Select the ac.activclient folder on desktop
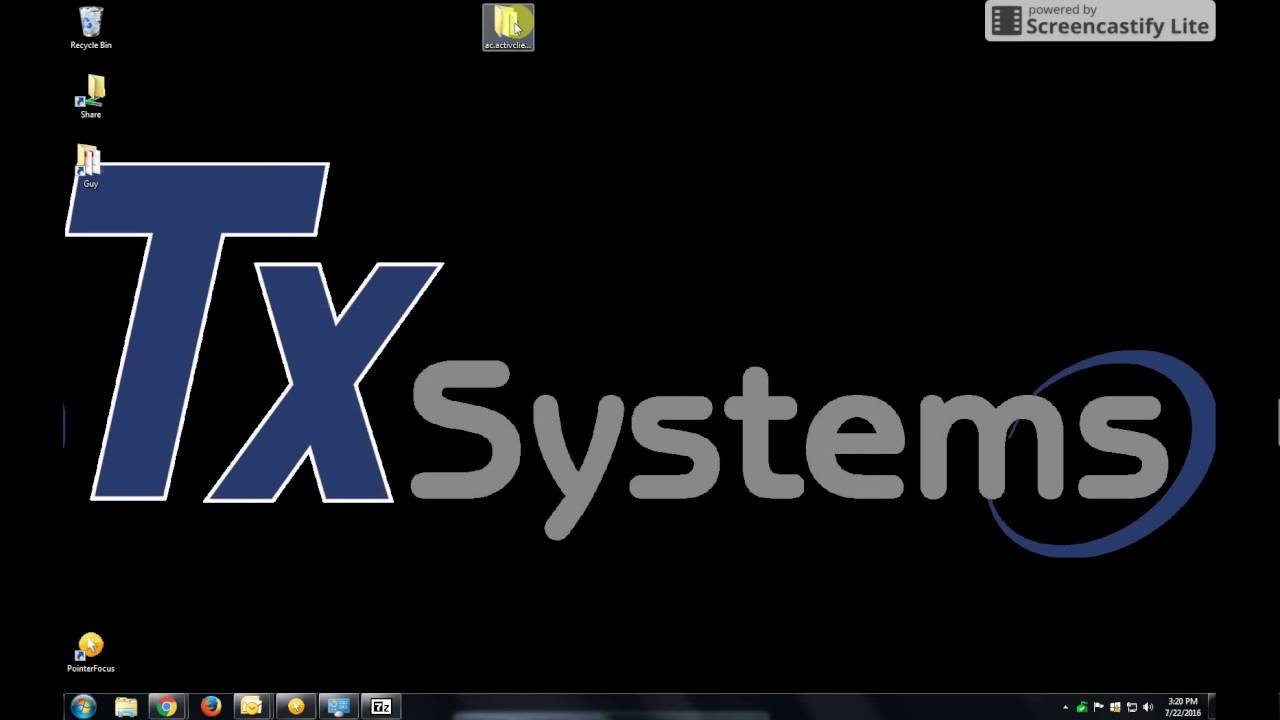The image size is (1280, 720). (508, 28)
